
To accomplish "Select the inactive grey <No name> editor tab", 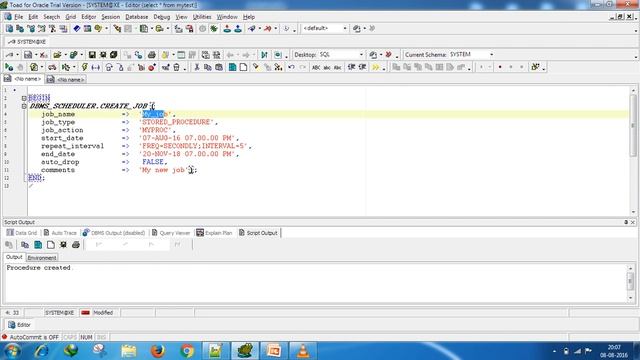I will point(66,80).
